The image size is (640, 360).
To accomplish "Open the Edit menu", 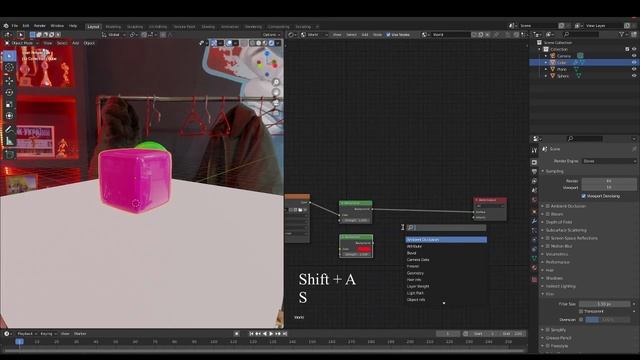I will [26, 26].
